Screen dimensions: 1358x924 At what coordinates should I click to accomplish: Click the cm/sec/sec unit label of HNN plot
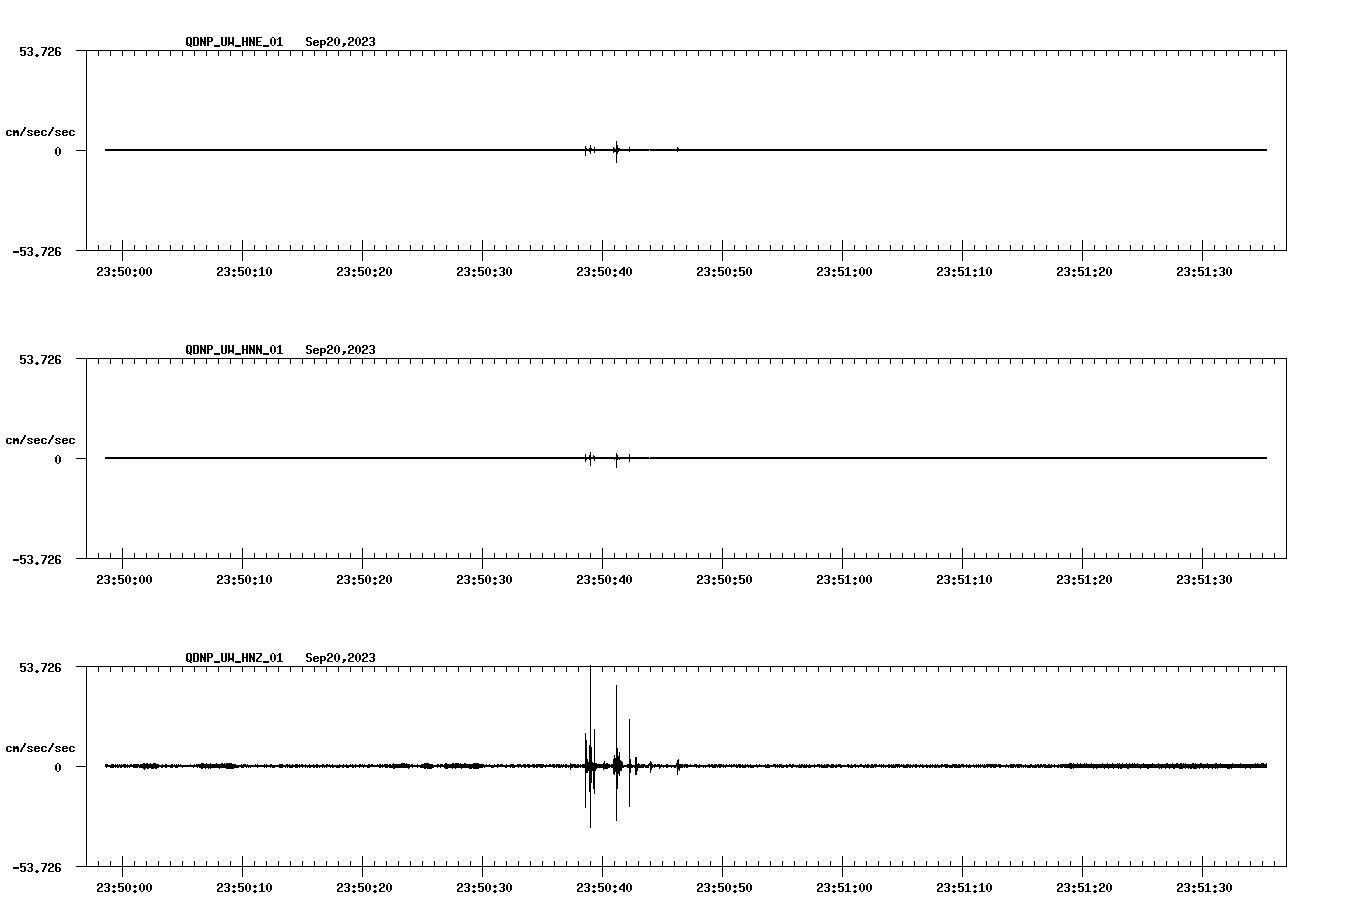(40, 440)
